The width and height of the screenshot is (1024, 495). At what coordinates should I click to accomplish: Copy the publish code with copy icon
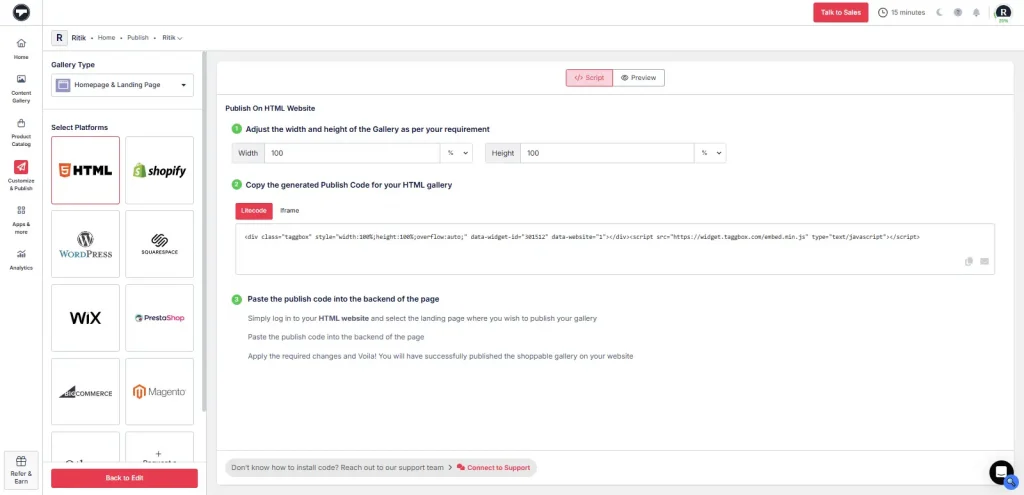969,262
